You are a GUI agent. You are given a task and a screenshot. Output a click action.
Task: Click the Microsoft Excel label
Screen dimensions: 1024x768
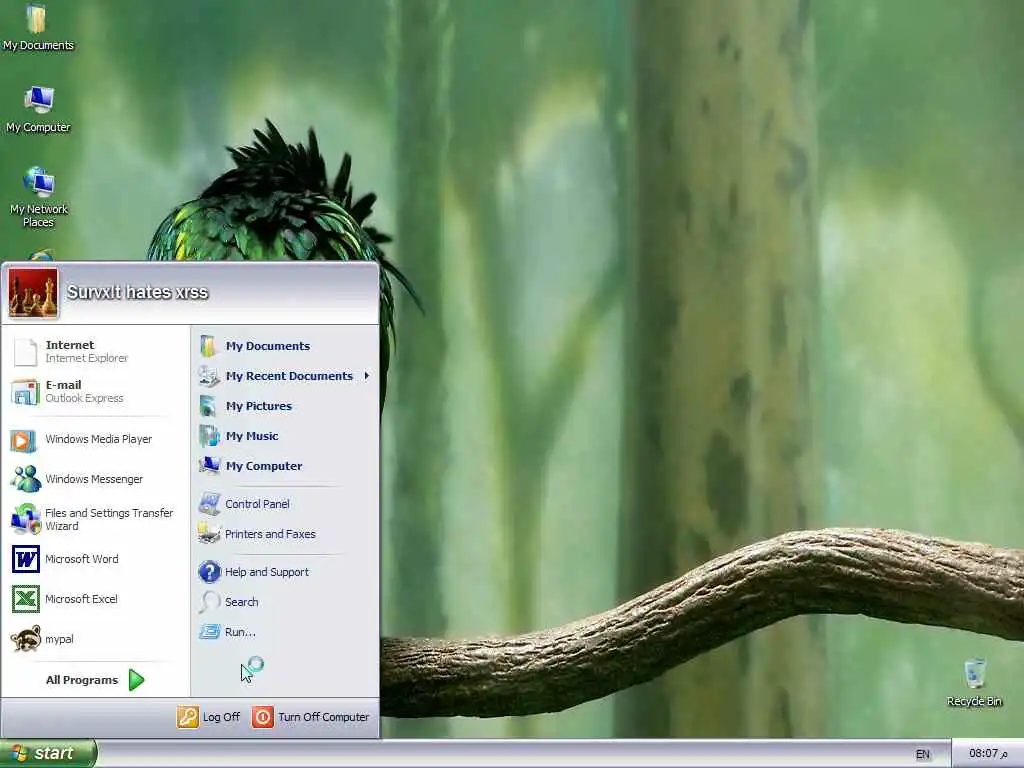81,599
